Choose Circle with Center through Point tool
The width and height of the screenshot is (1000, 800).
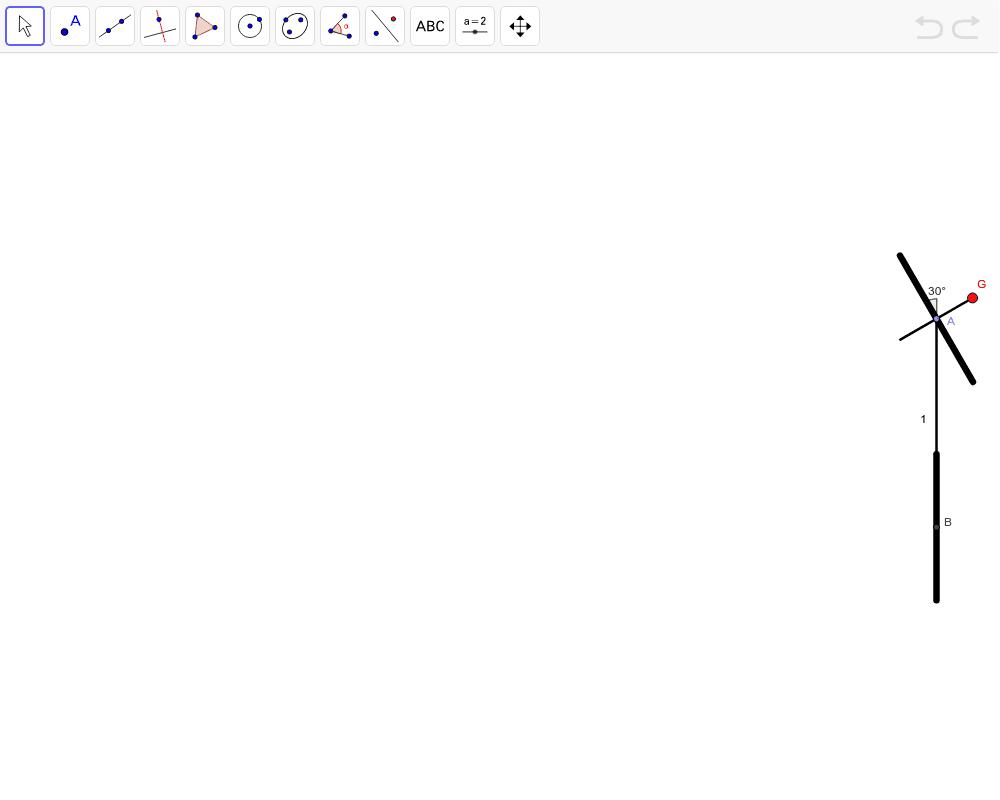[x=250, y=26]
